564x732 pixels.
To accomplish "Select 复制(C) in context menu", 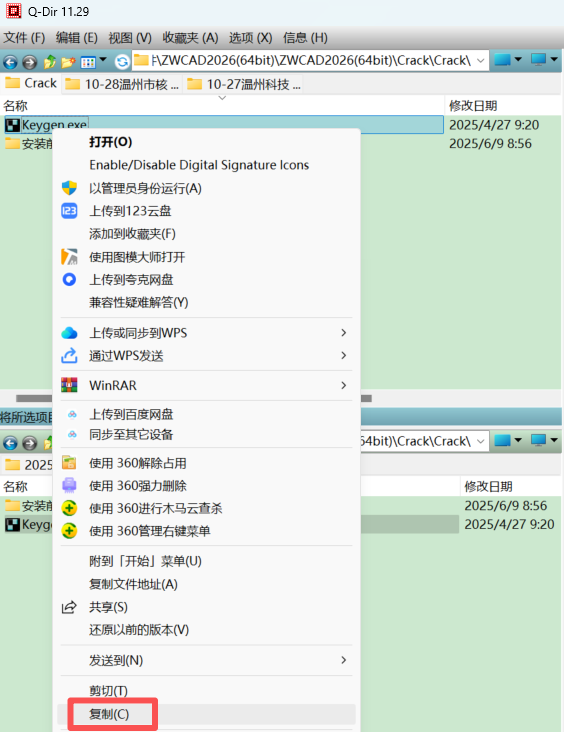I will pos(206,714).
